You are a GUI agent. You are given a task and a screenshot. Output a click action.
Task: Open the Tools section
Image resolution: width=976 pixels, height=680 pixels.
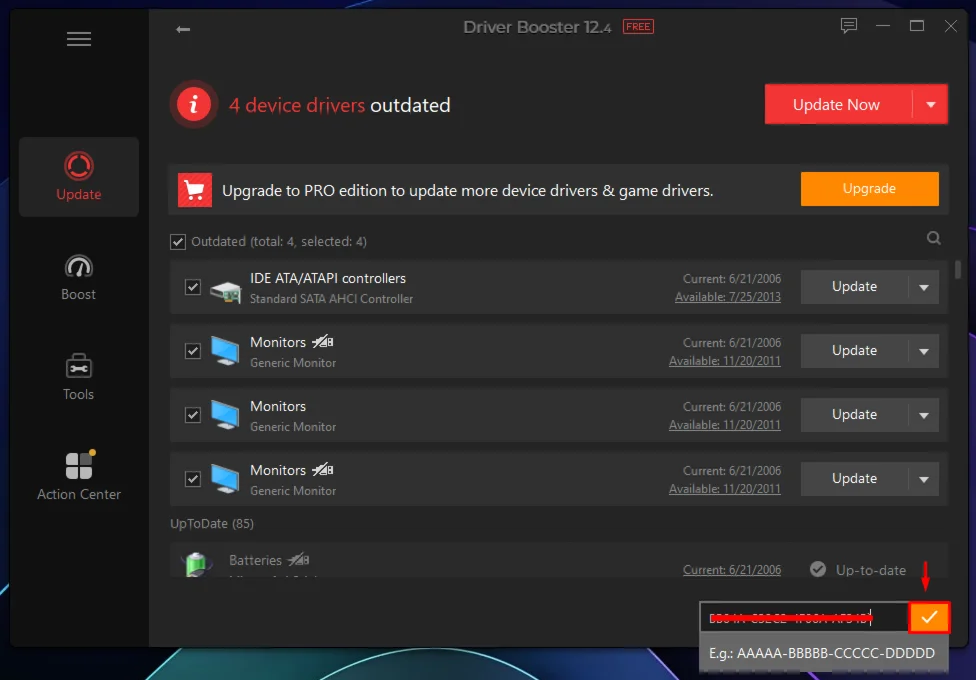pyautogui.click(x=79, y=377)
